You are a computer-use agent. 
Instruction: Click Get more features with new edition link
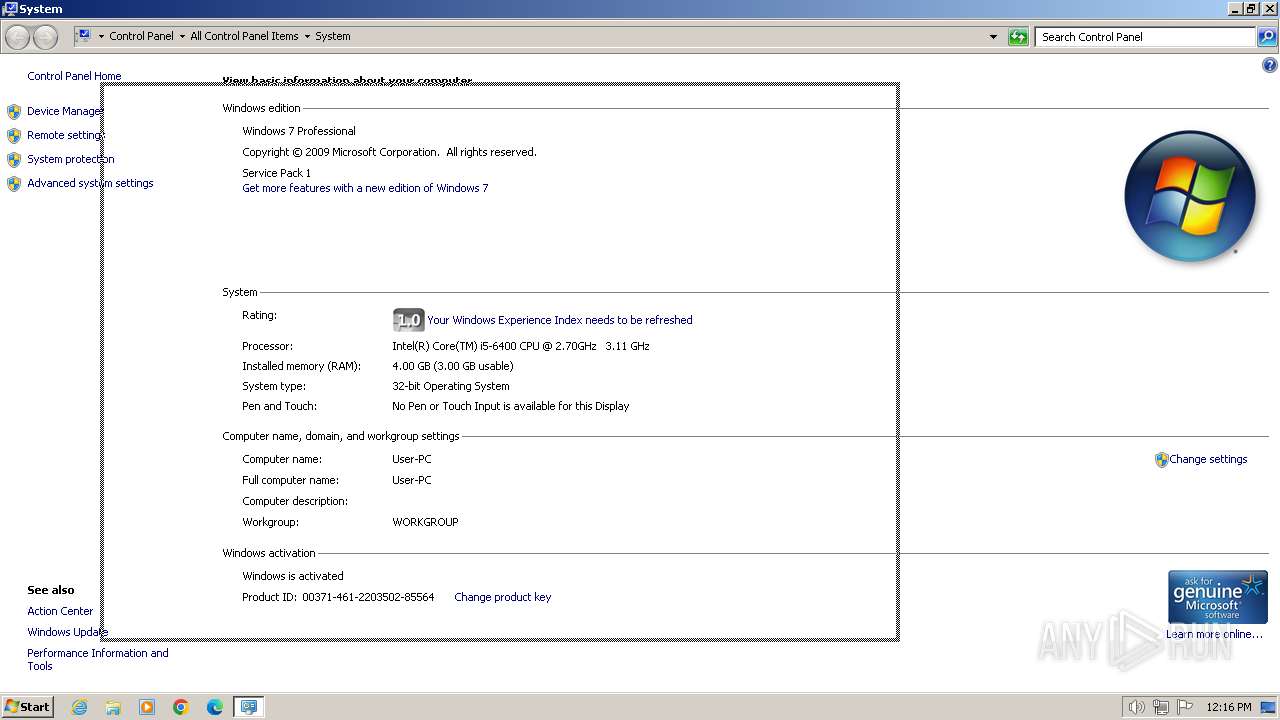365,188
